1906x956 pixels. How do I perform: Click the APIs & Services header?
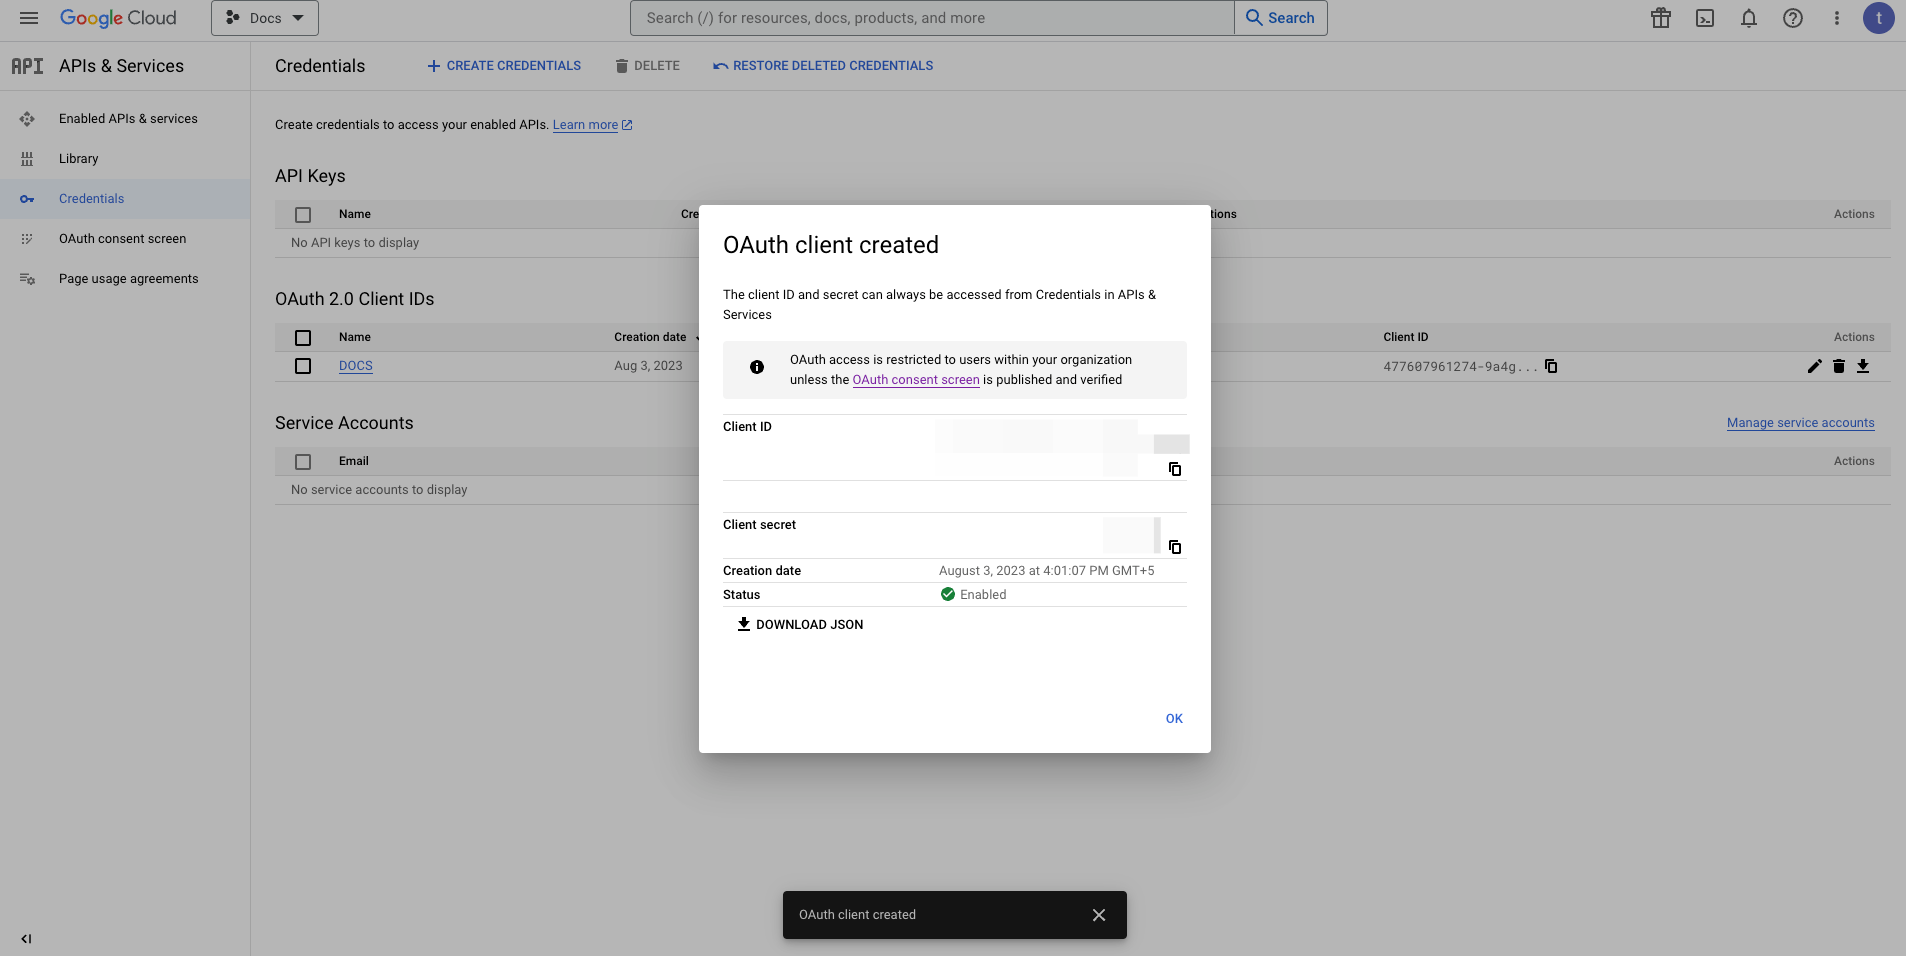[121, 66]
